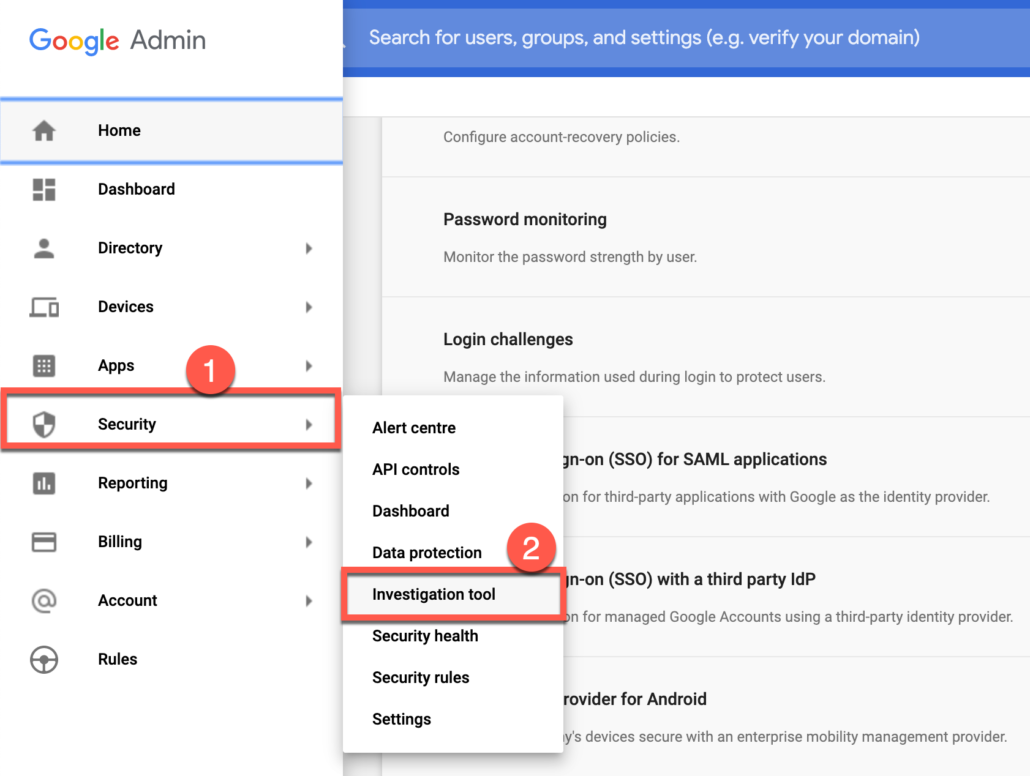Open the Rules menu label
The width and height of the screenshot is (1030, 776).
click(x=118, y=659)
